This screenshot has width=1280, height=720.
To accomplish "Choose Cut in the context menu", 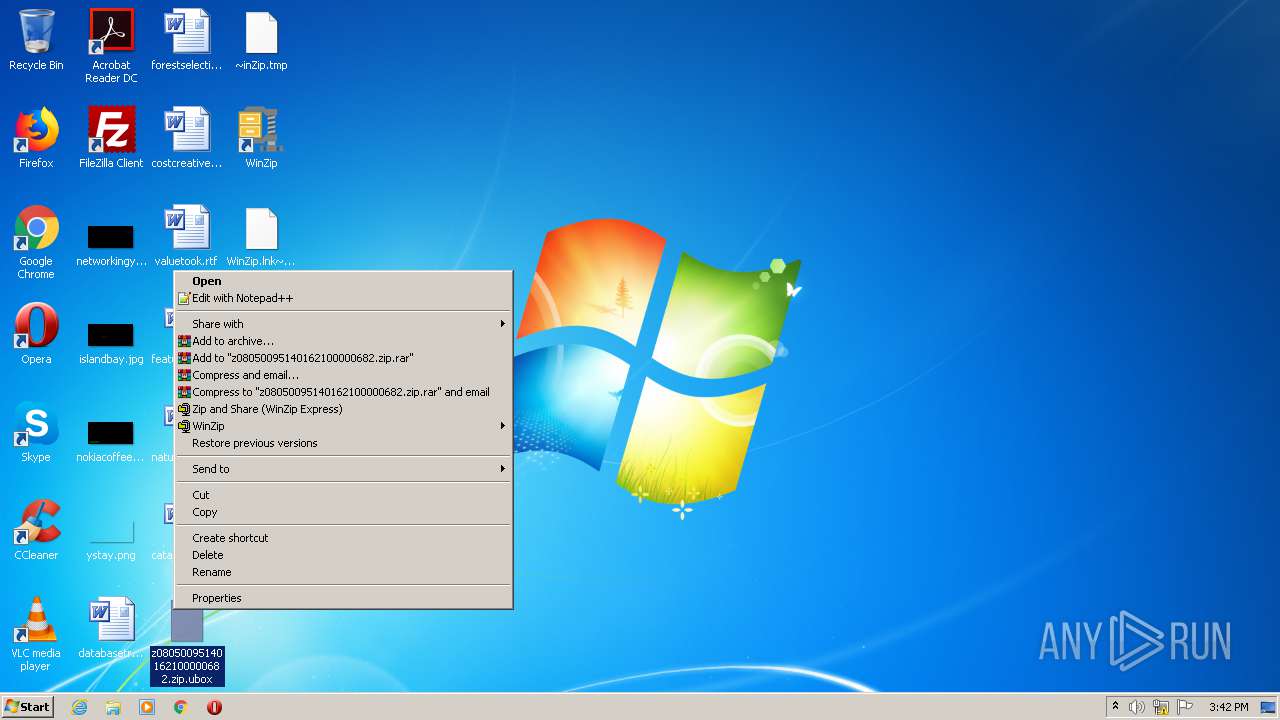I will 343,495.
